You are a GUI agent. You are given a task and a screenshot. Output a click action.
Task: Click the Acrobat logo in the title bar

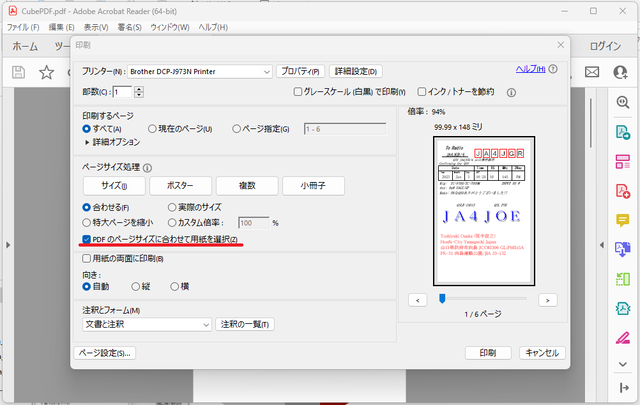tap(13, 11)
